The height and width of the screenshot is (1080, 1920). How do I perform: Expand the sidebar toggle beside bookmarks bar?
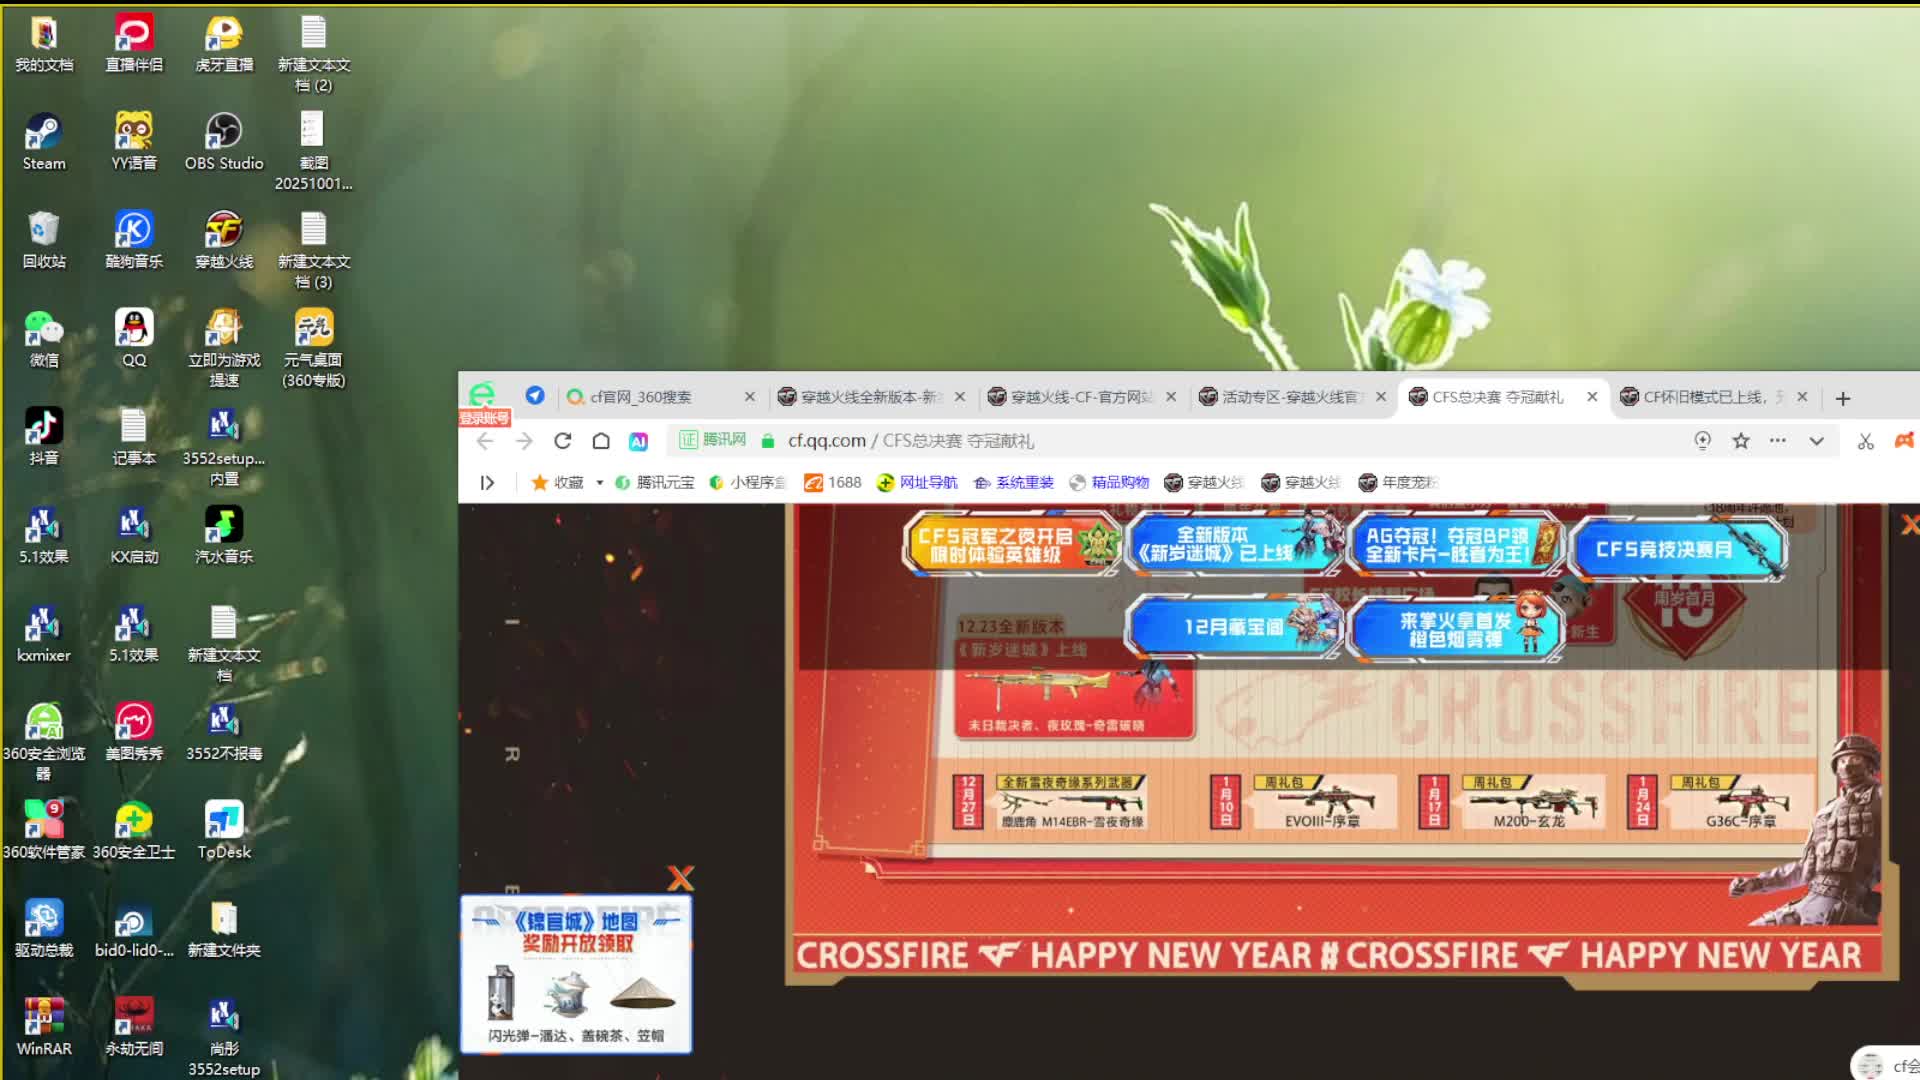(x=487, y=482)
